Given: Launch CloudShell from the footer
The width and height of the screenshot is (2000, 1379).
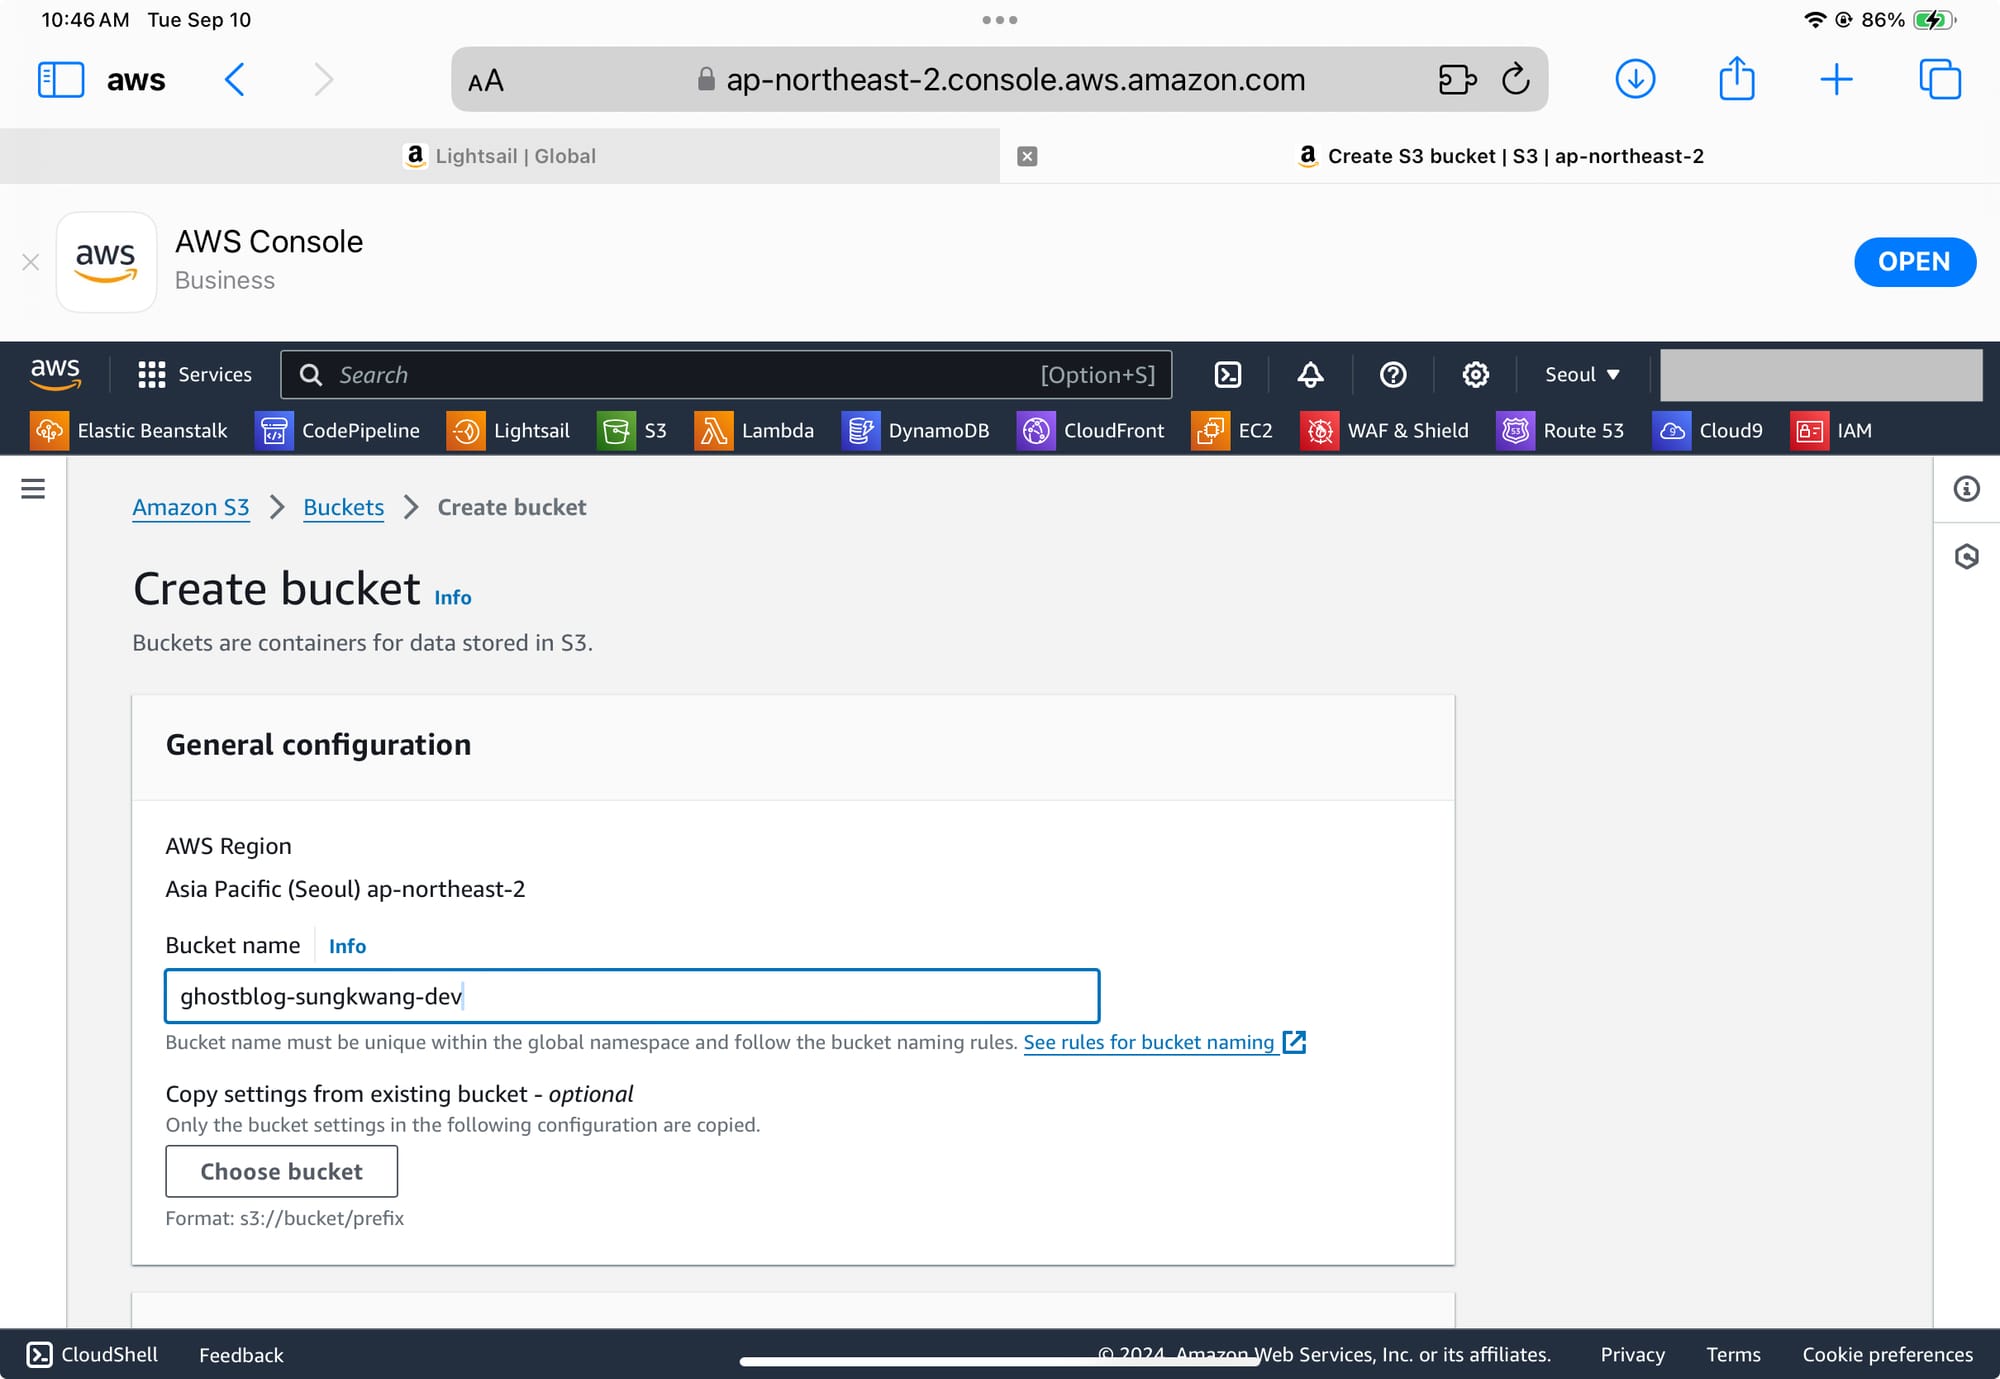Looking at the screenshot, I should 92,1355.
